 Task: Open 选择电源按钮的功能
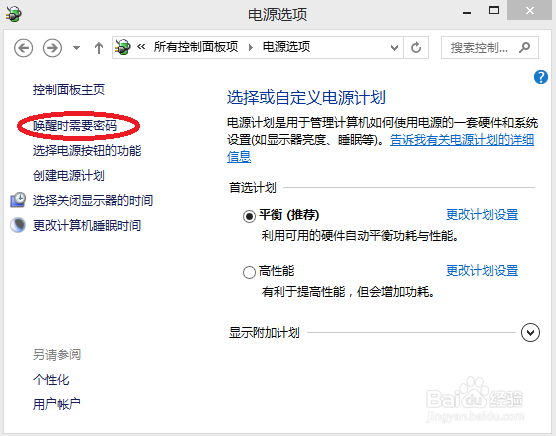pyautogui.click(x=87, y=150)
